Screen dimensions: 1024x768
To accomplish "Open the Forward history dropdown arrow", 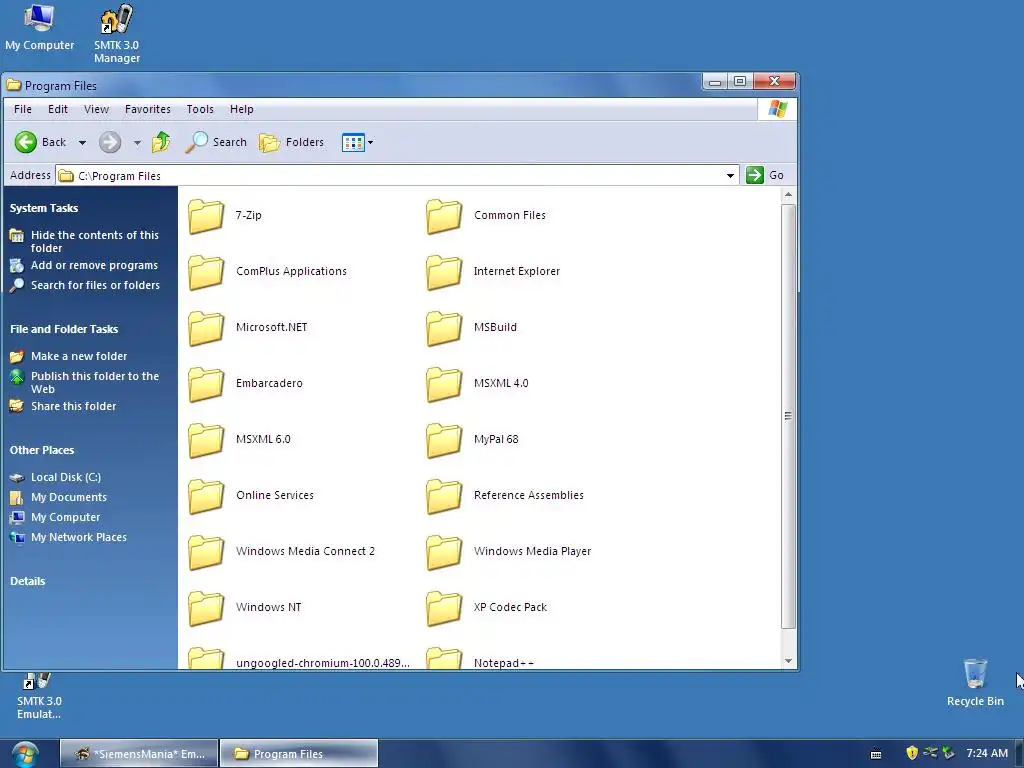I will tap(136, 142).
